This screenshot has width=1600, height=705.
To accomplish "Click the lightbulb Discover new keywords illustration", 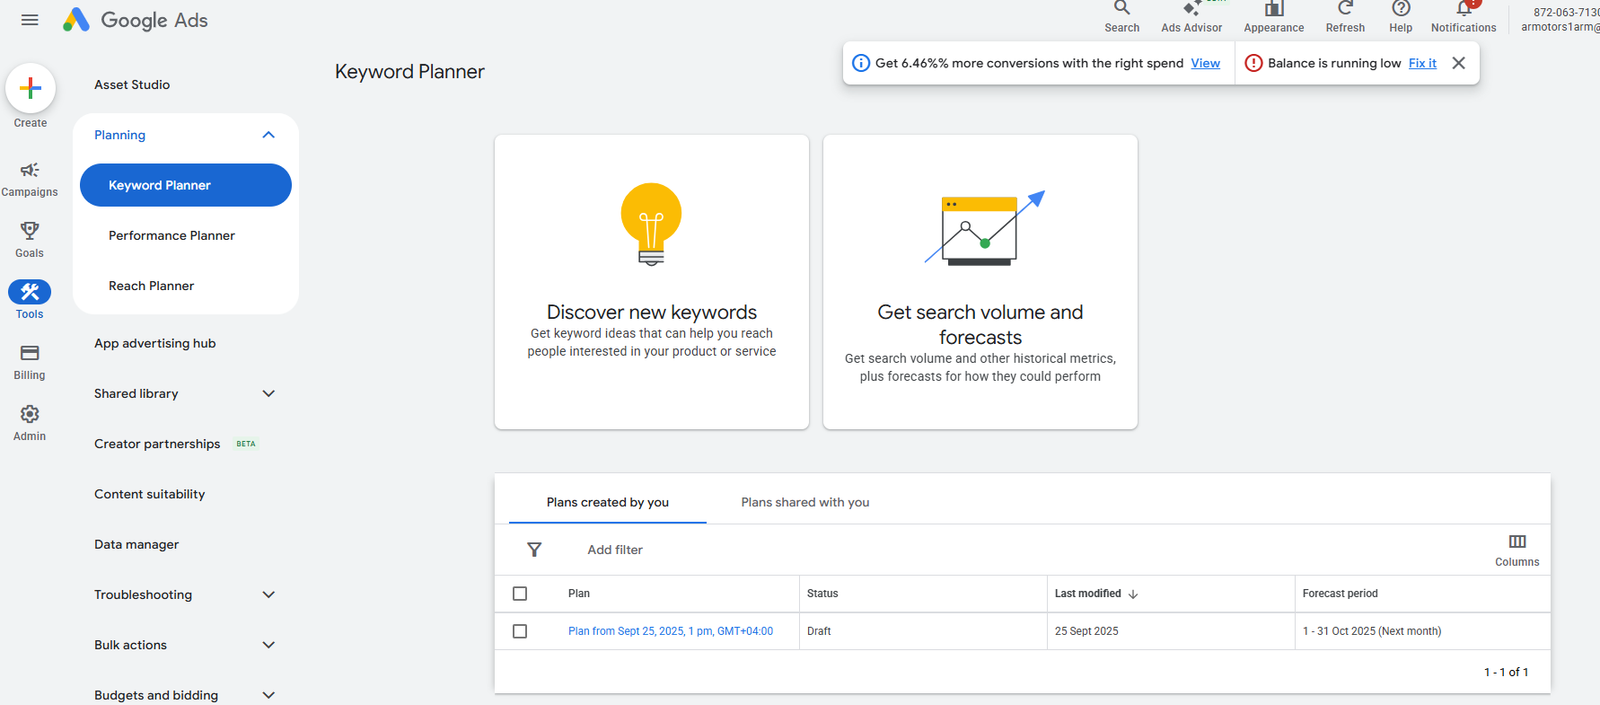I will [651, 224].
